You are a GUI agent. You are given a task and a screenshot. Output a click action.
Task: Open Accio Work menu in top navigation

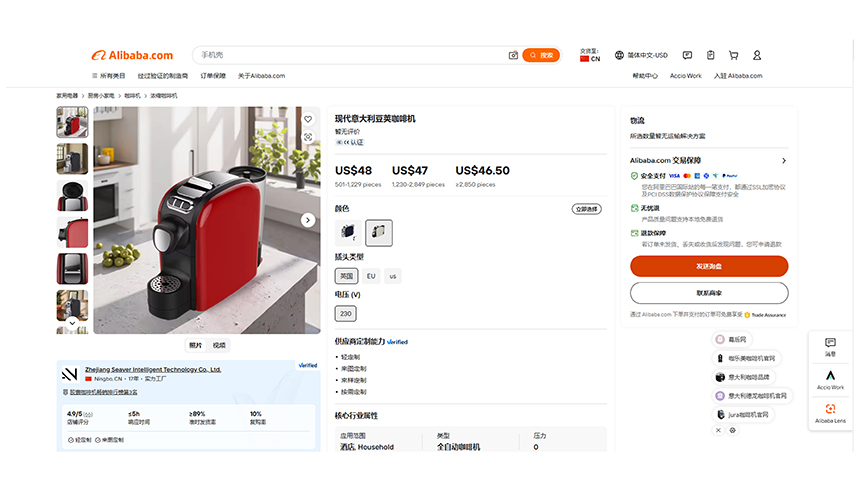[x=686, y=76]
